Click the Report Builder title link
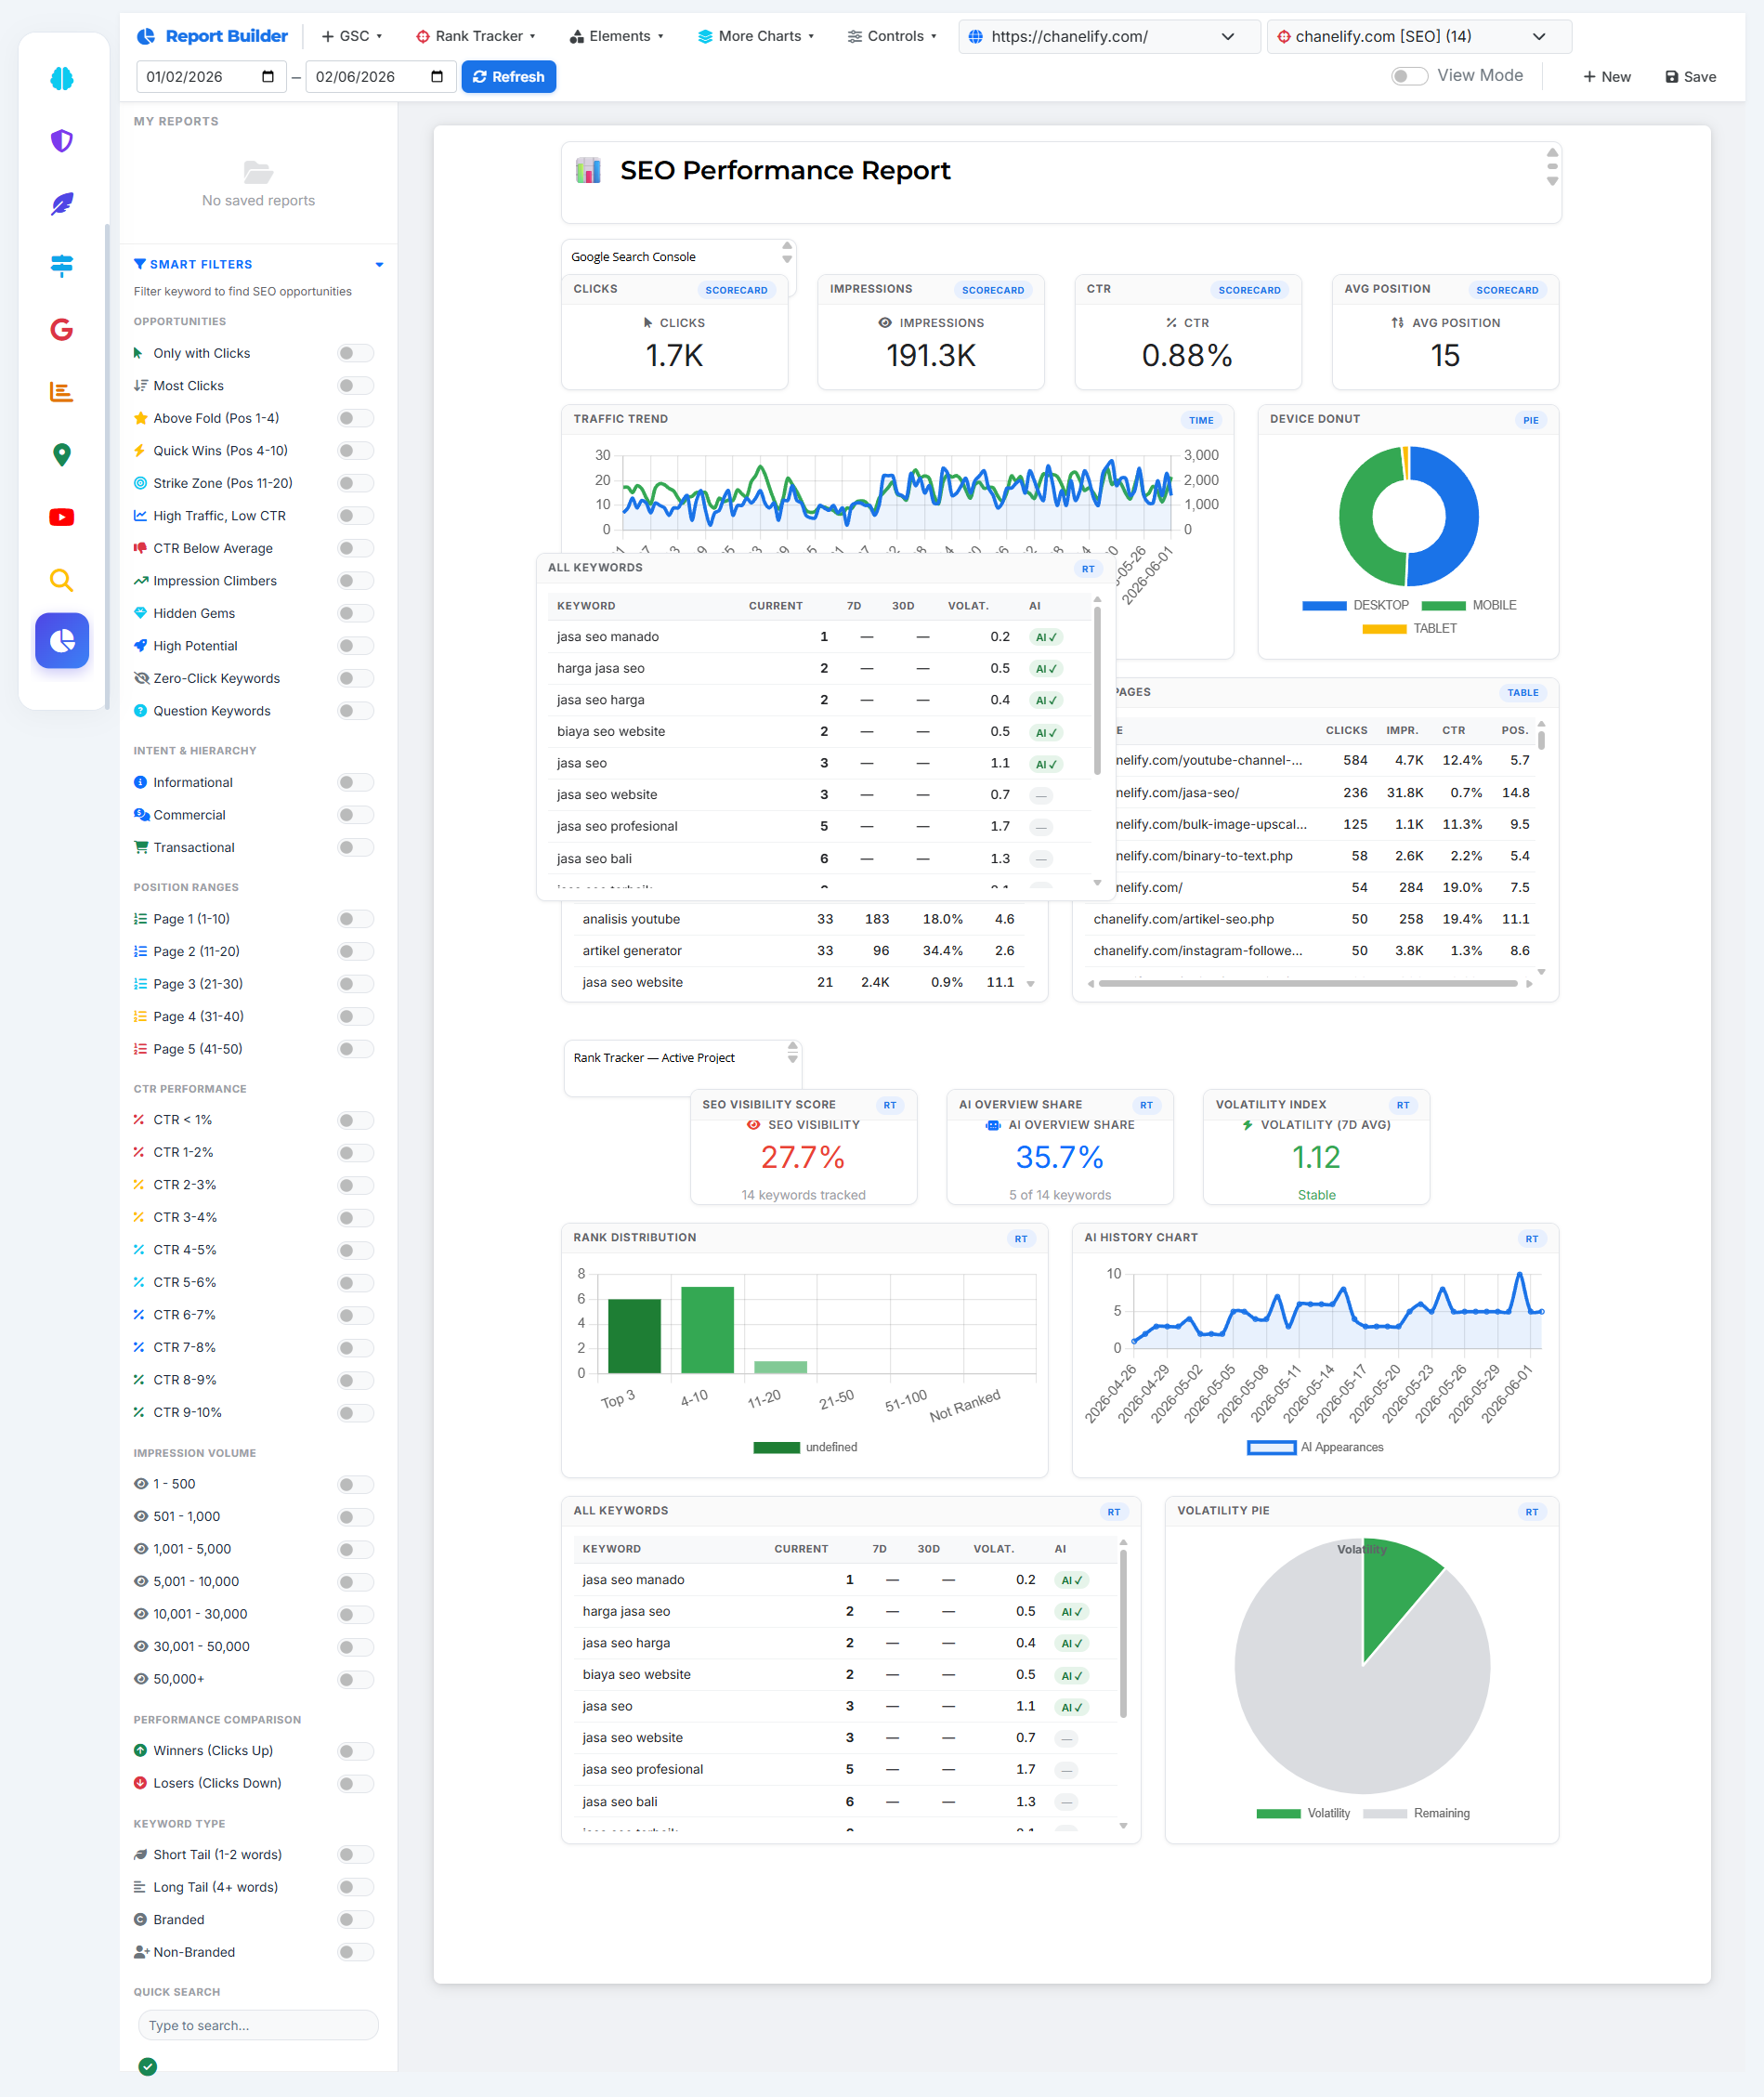Image resolution: width=1764 pixels, height=2097 pixels. click(x=226, y=36)
